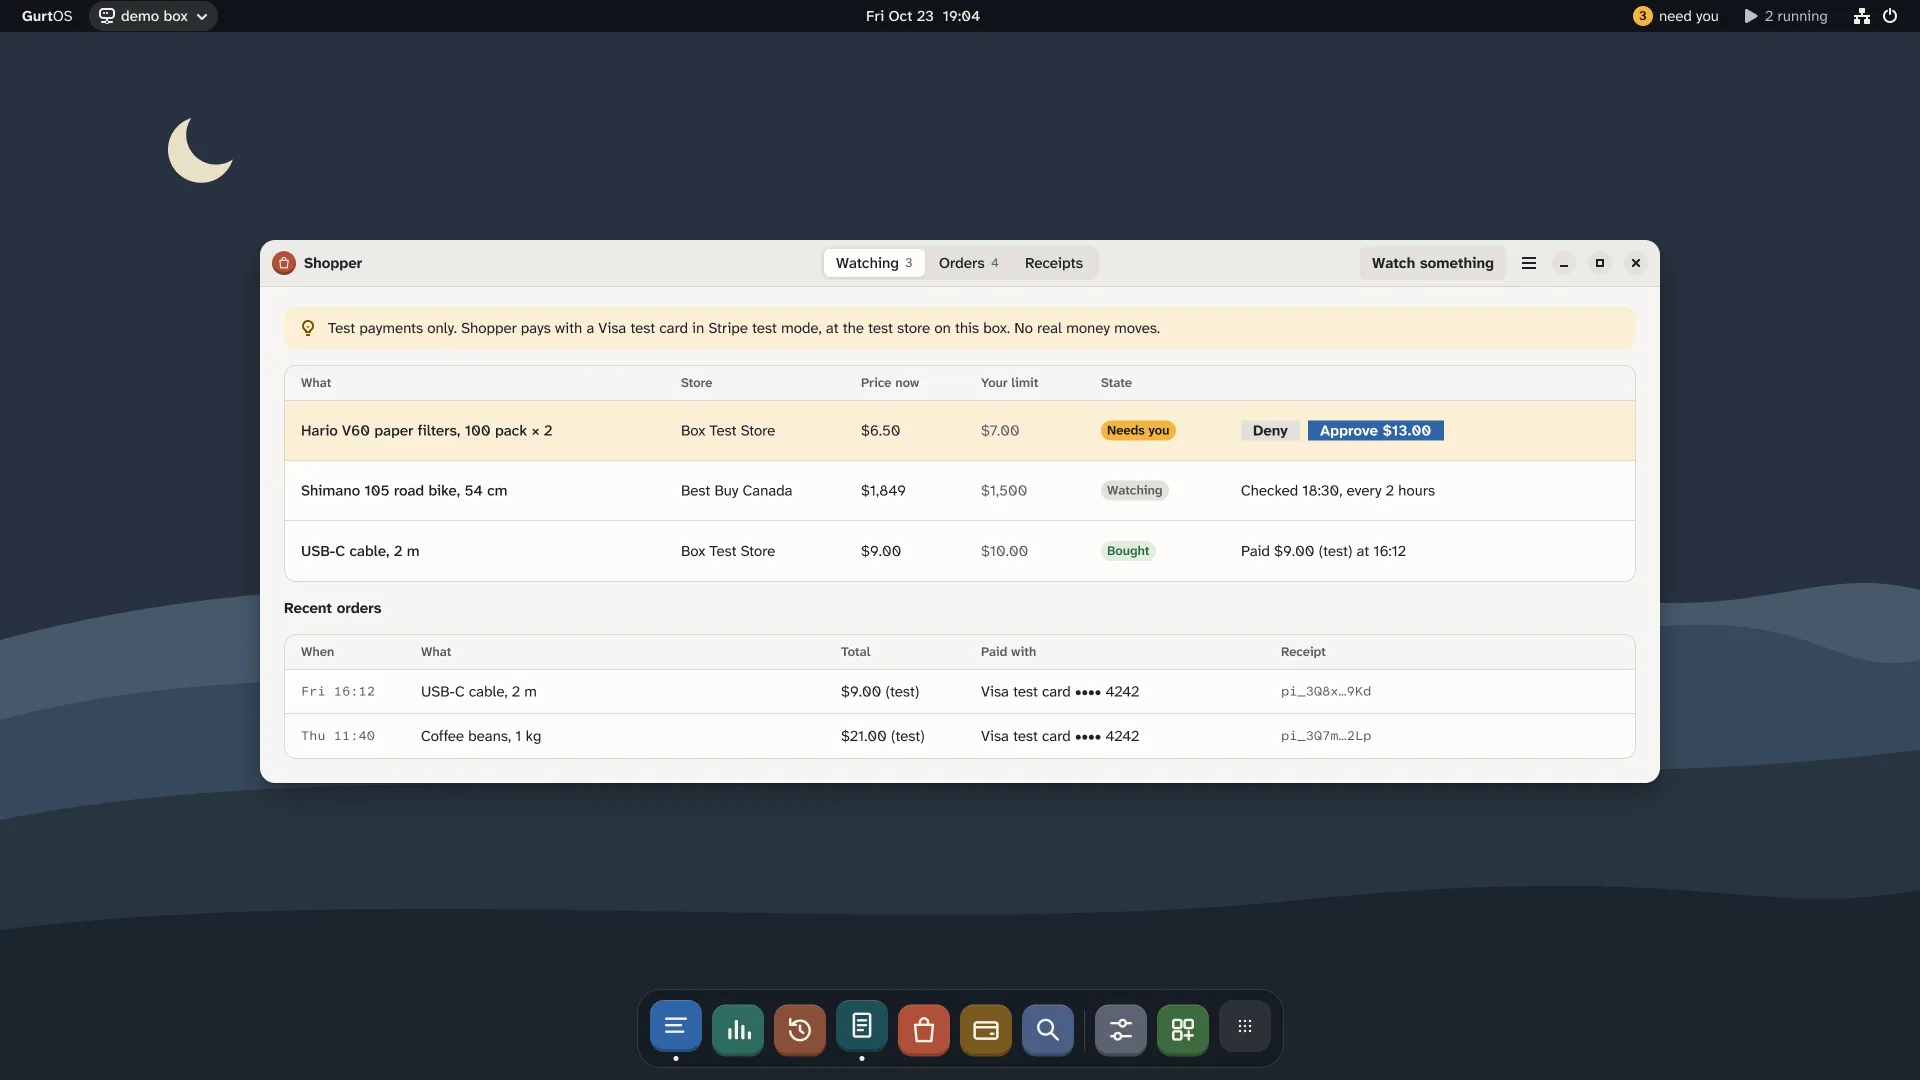Open Shopper hamburger menu
This screenshot has width=1920, height=1080.
[1529, 263]
